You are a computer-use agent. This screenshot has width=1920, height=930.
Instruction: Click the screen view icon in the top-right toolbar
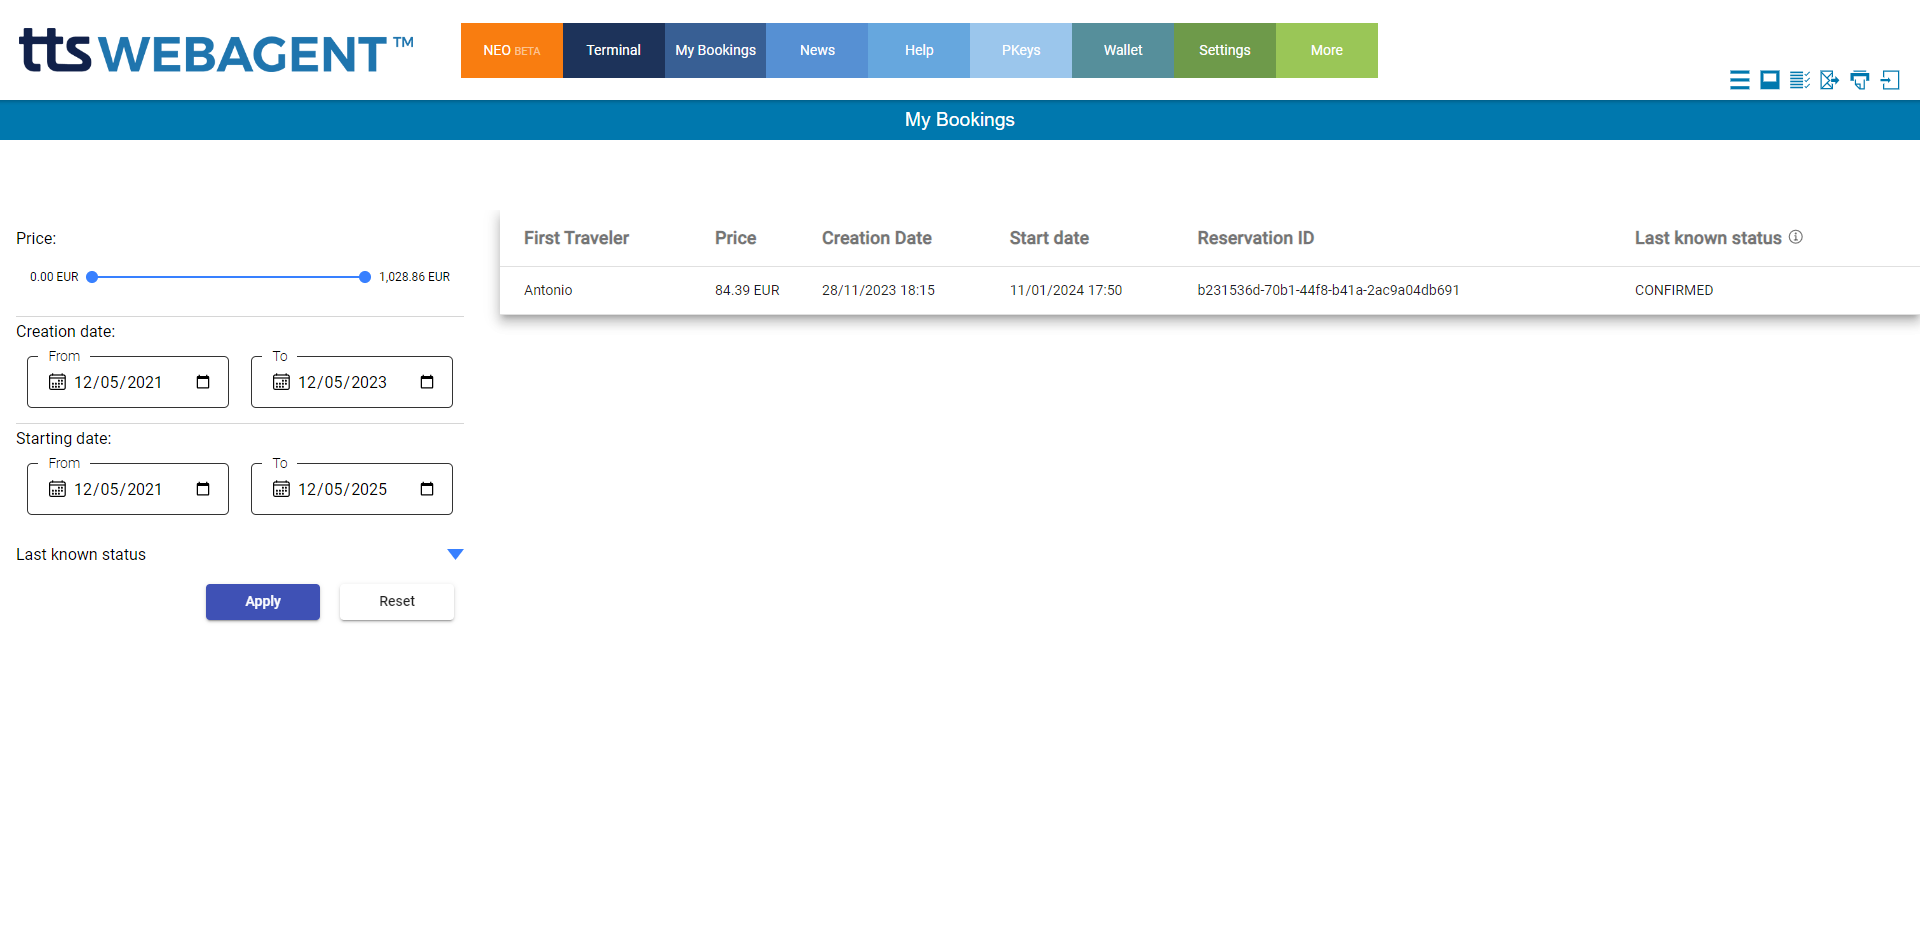1770,80
